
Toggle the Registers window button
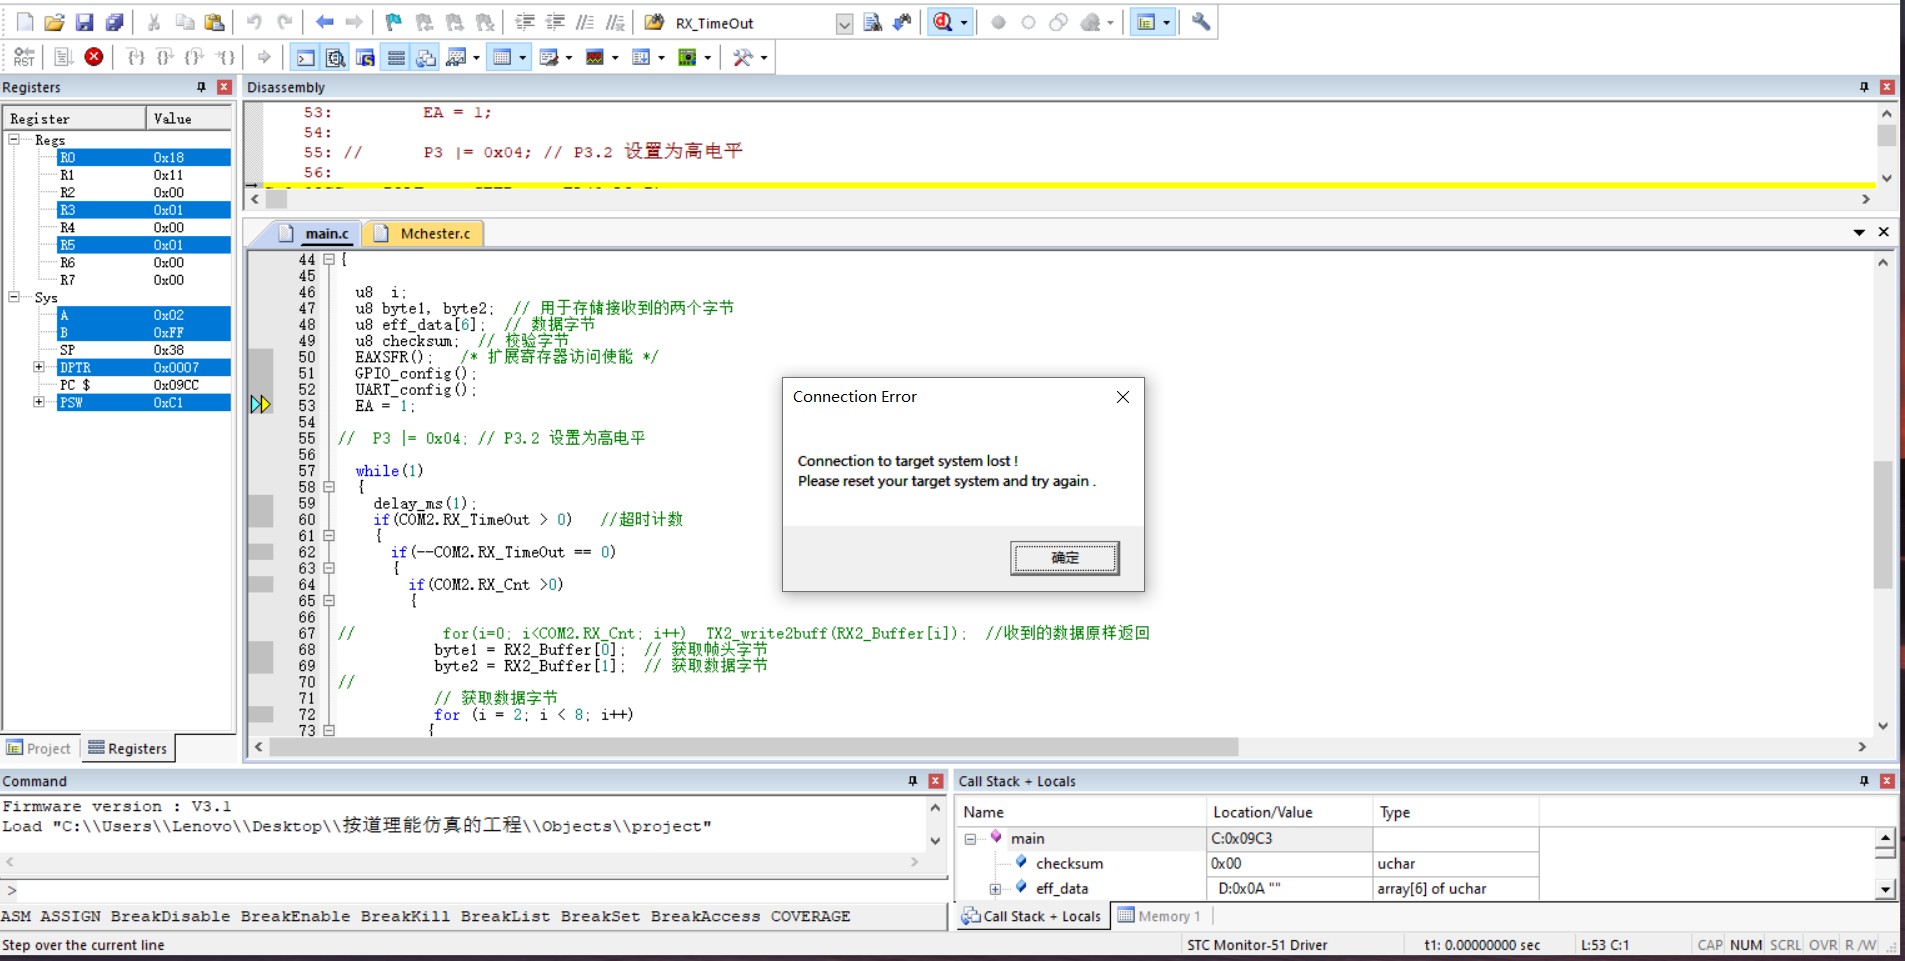click(396, 57)
